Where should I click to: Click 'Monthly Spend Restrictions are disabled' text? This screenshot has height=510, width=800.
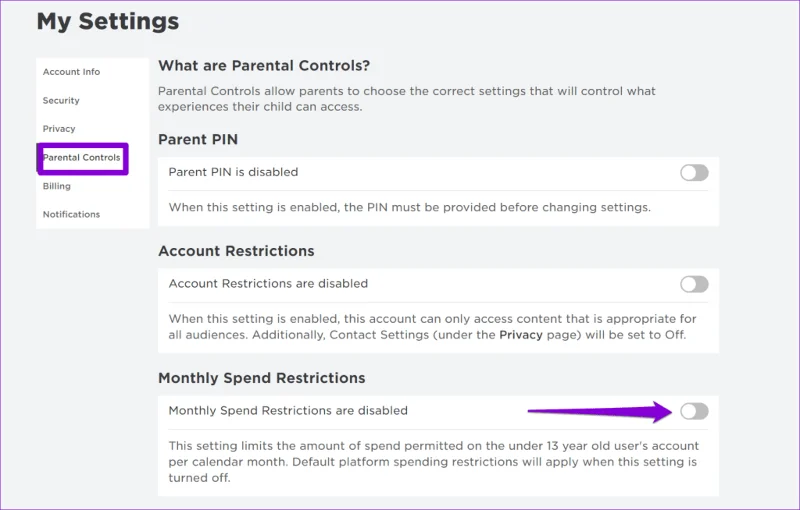click(x=288, y=411)
